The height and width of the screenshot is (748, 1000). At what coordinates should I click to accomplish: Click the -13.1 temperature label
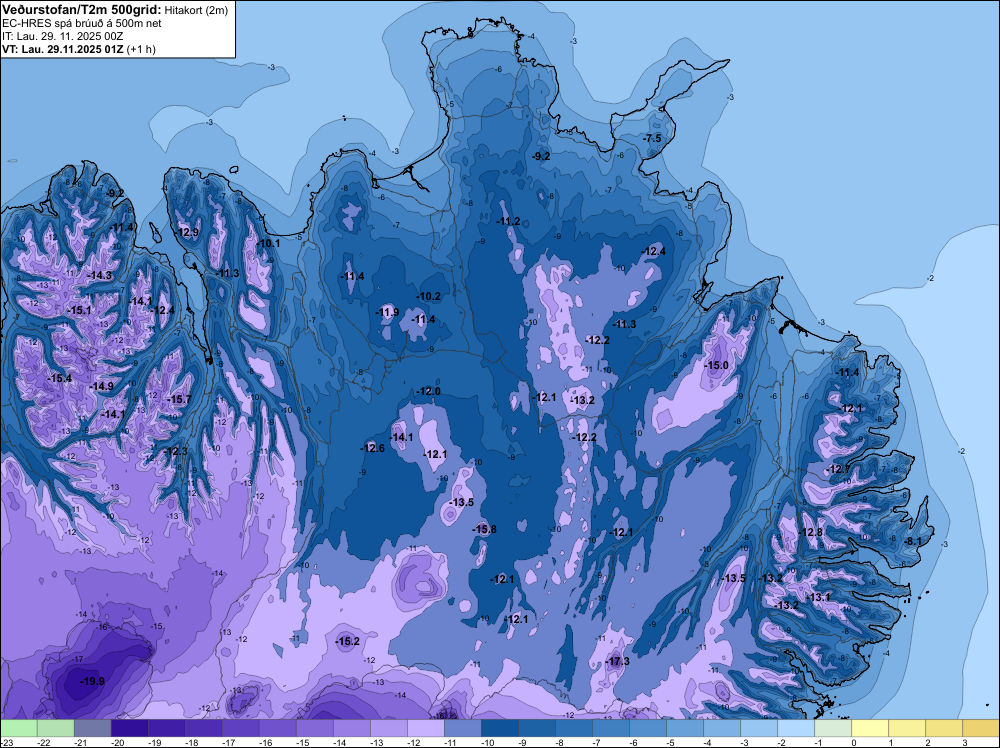tap(818, 598)
